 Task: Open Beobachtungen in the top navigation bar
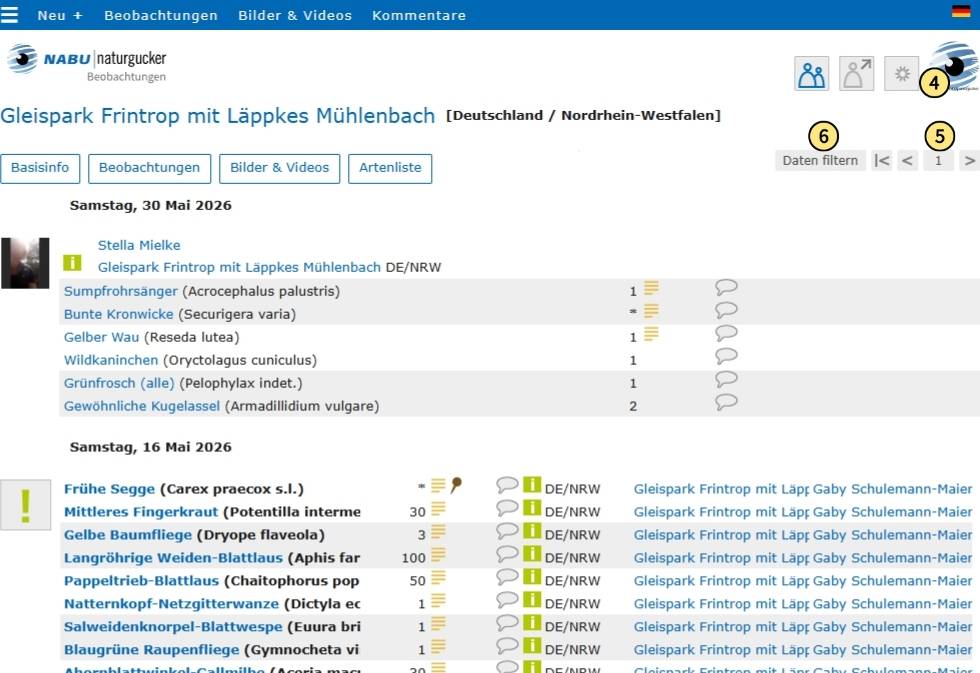coord(161,15)
